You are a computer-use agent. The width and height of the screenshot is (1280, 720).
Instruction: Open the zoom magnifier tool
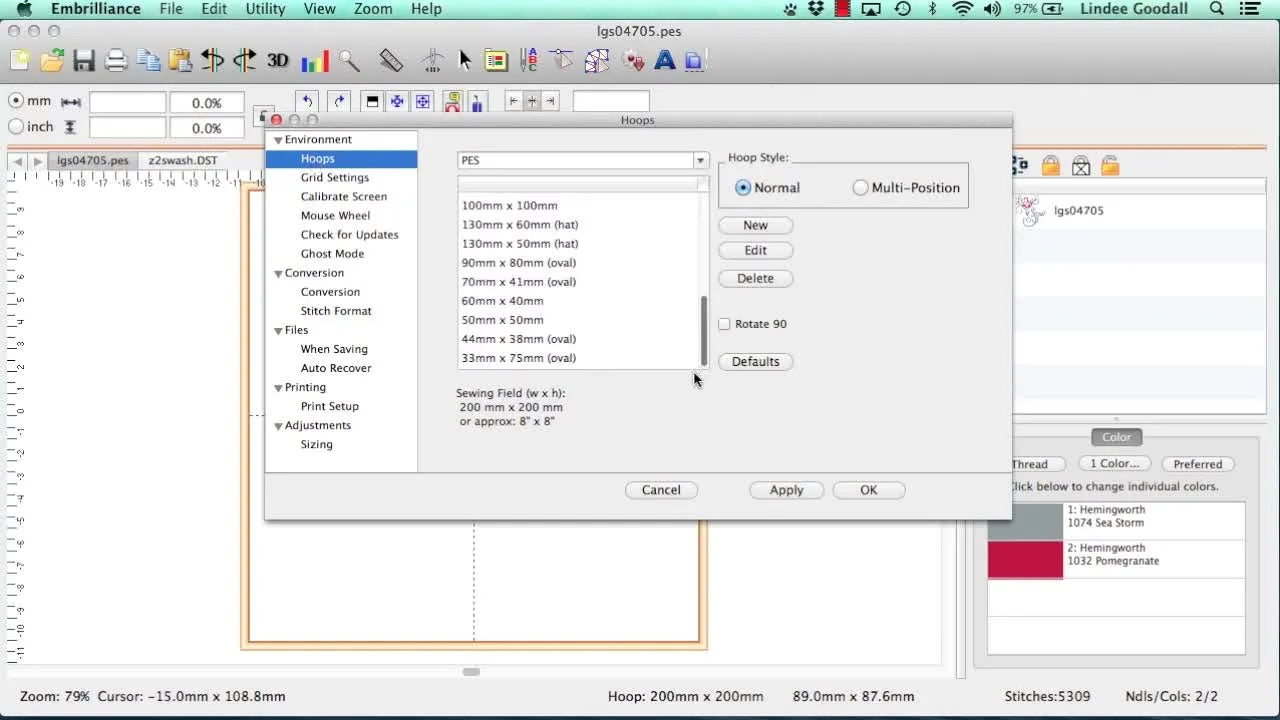point(349,60)
